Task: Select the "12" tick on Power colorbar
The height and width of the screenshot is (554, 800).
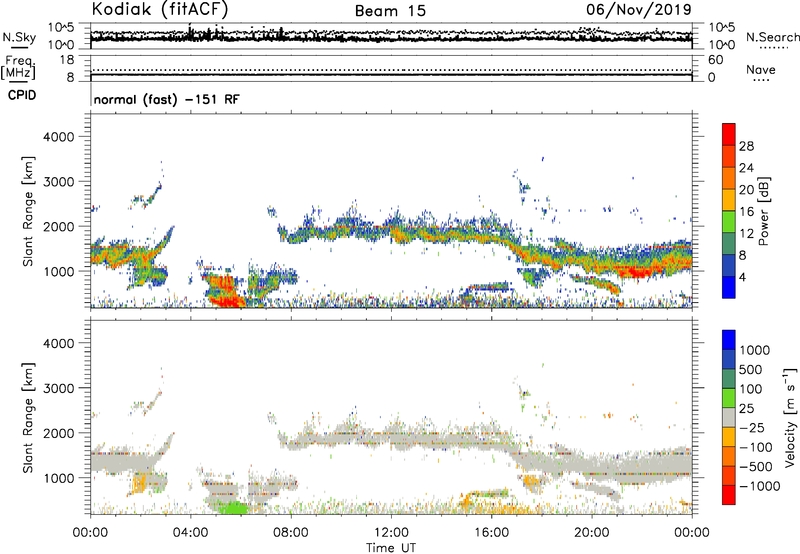Action: [x=746, y=234]
